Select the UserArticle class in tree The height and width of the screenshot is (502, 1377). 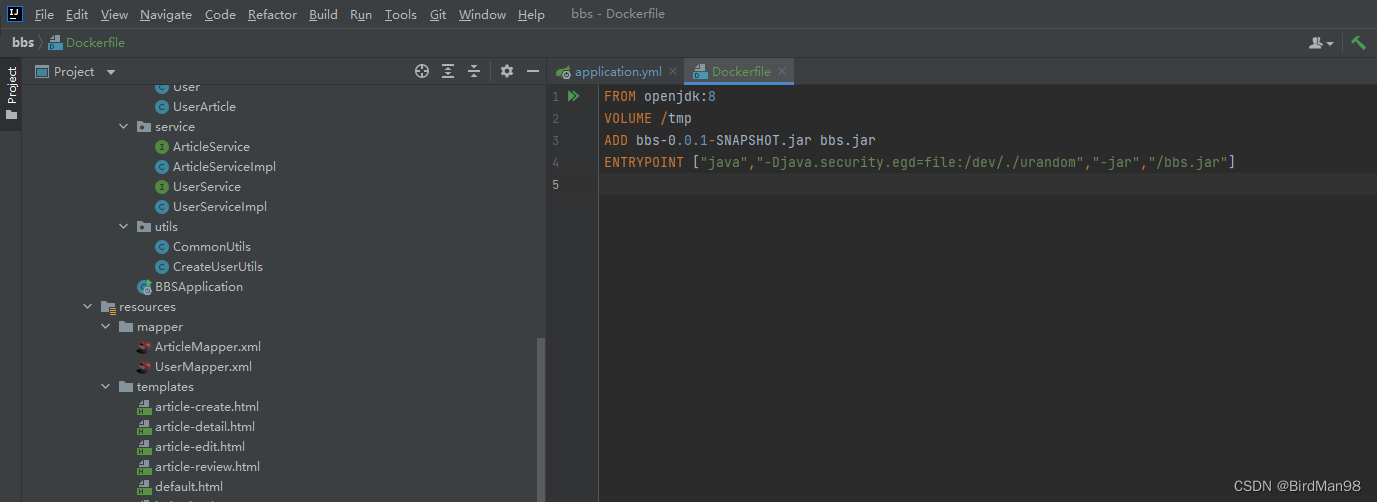pyautogui.click(x=204, y=107)
